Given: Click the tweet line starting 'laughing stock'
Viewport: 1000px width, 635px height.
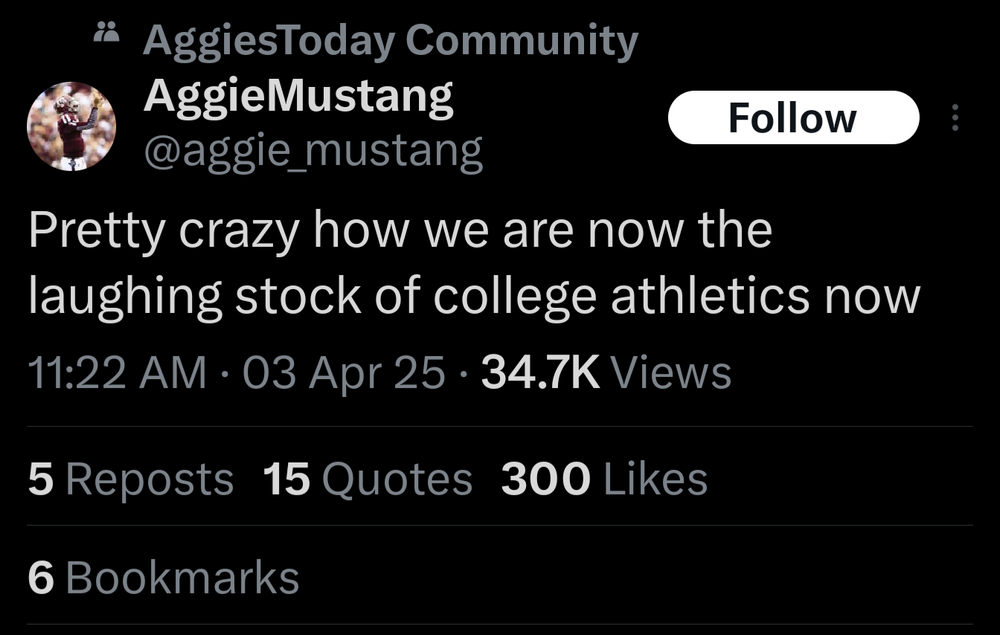Looking at the screenshot, I should point(474,297).
